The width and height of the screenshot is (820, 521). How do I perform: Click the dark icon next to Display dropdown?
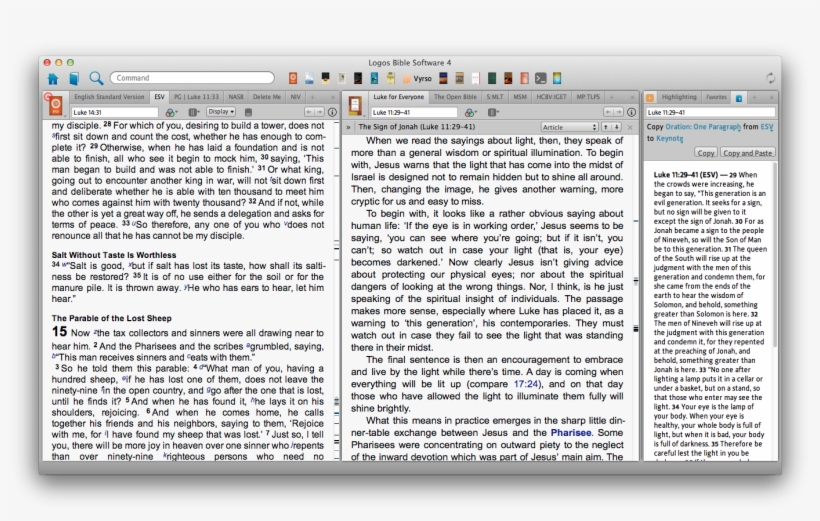(x=248, y=112)
